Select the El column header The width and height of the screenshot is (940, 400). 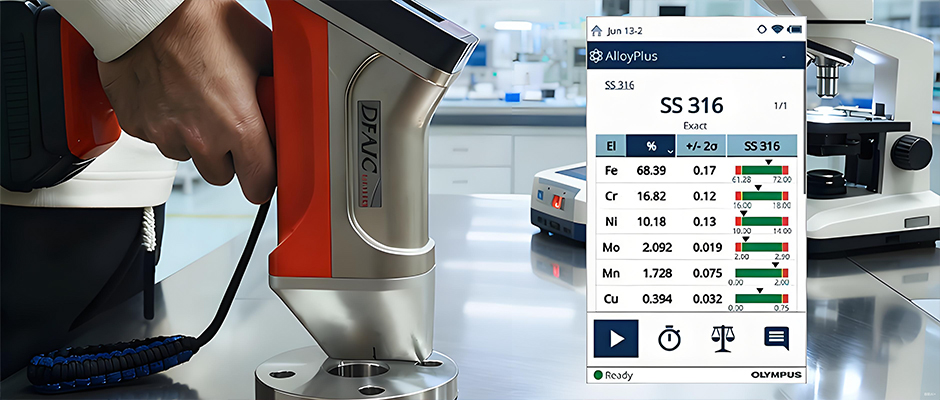[x=610, y=147]
